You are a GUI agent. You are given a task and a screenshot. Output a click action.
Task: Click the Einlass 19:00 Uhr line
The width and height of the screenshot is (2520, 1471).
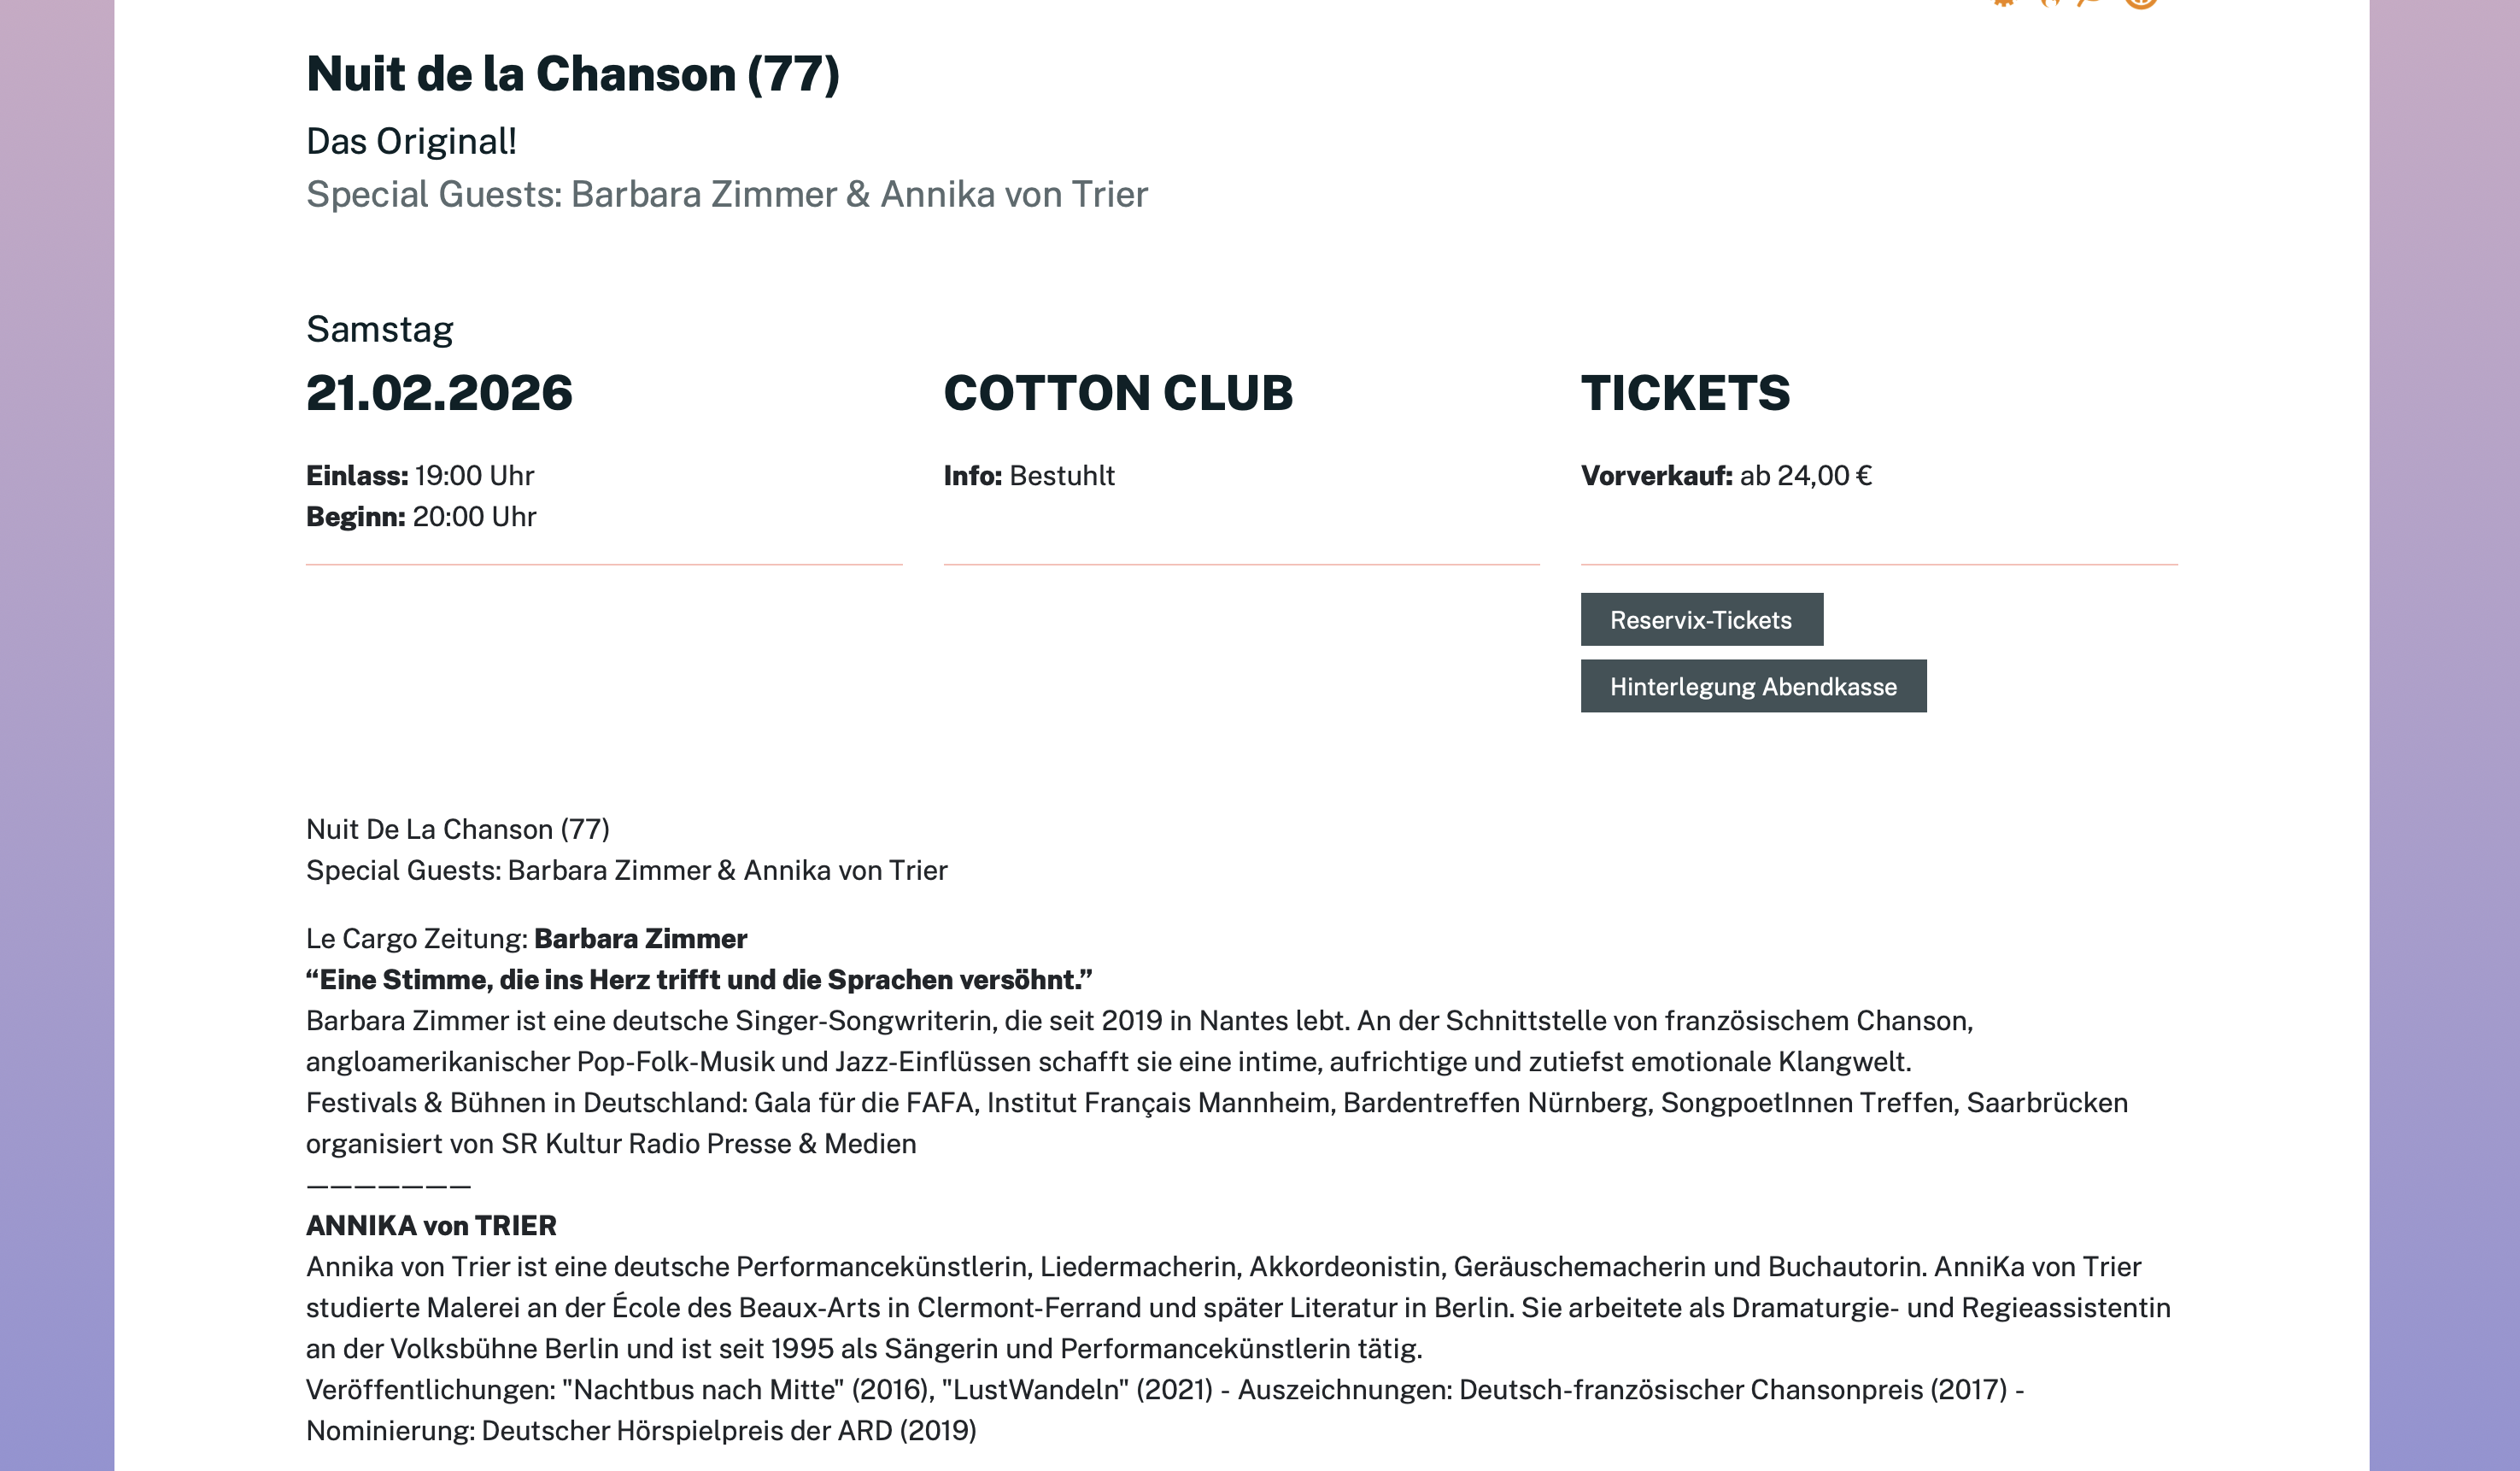point(420,476)
